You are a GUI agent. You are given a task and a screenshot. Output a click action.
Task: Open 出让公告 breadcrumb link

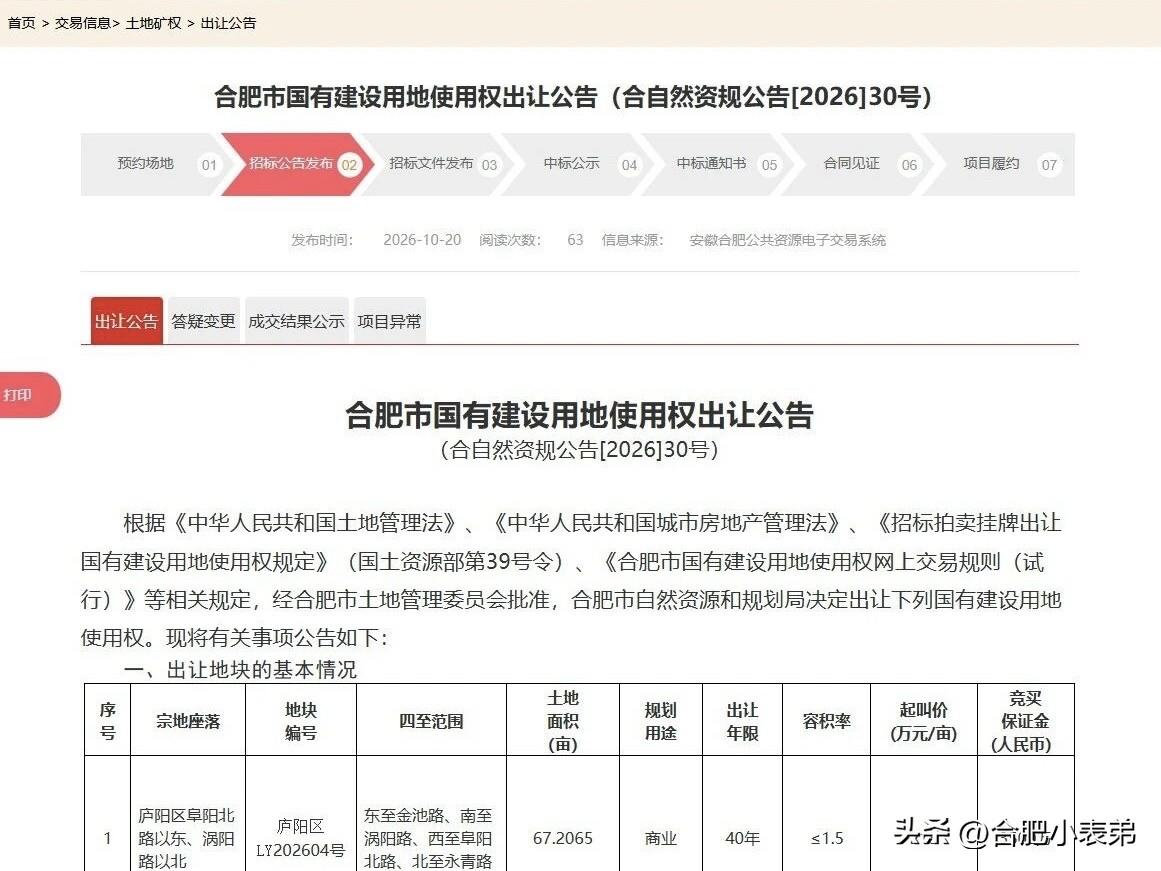[228, 23]
